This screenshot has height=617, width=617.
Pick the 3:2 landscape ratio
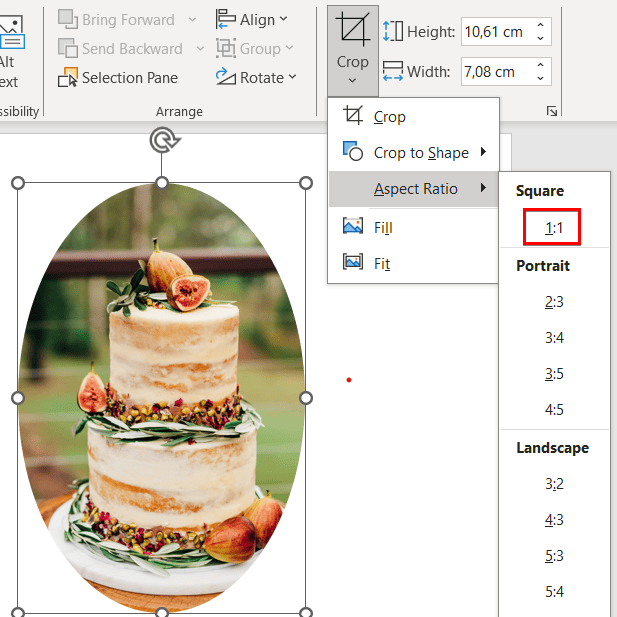point(554,483)
